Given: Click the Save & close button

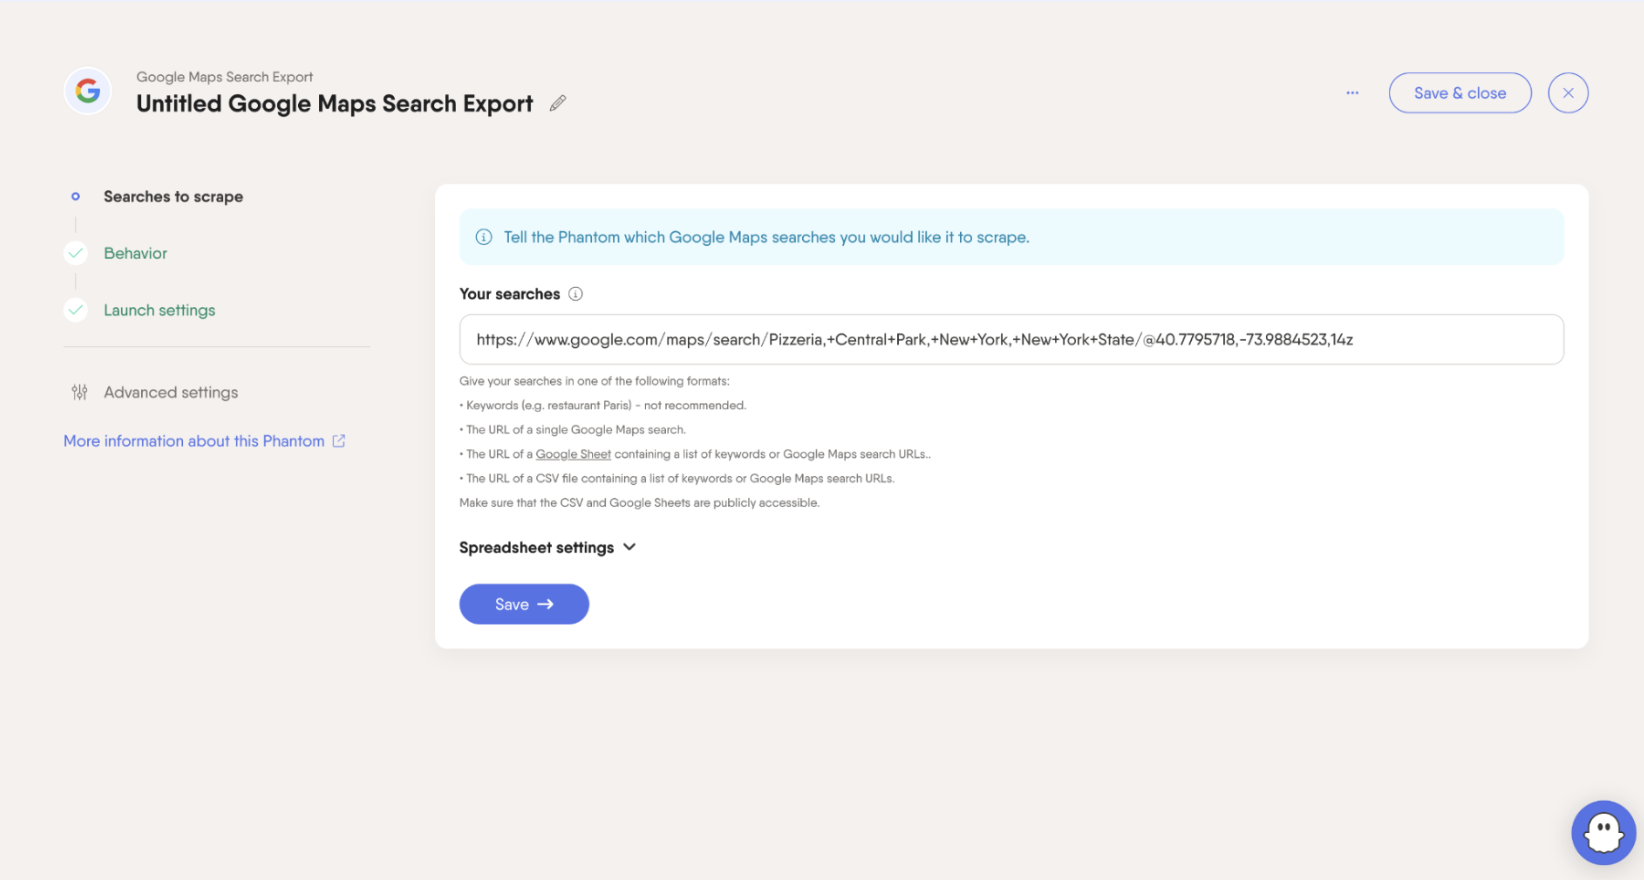Looking at the screenshot, I should [x=1460, y=93].
